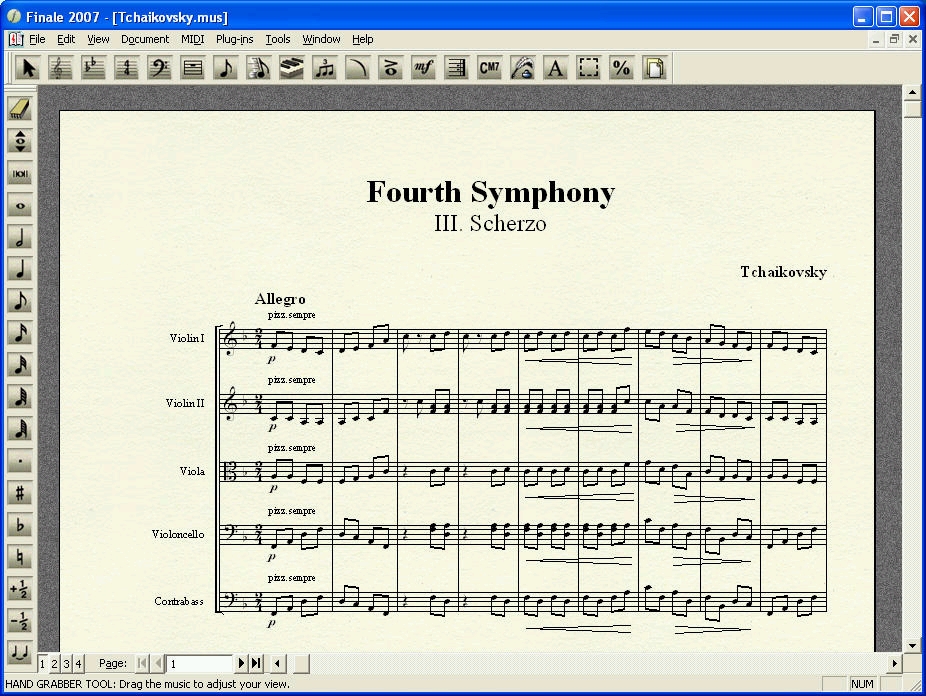Select the sixteenth note duration
926x696 pixels.
[20, 334]
